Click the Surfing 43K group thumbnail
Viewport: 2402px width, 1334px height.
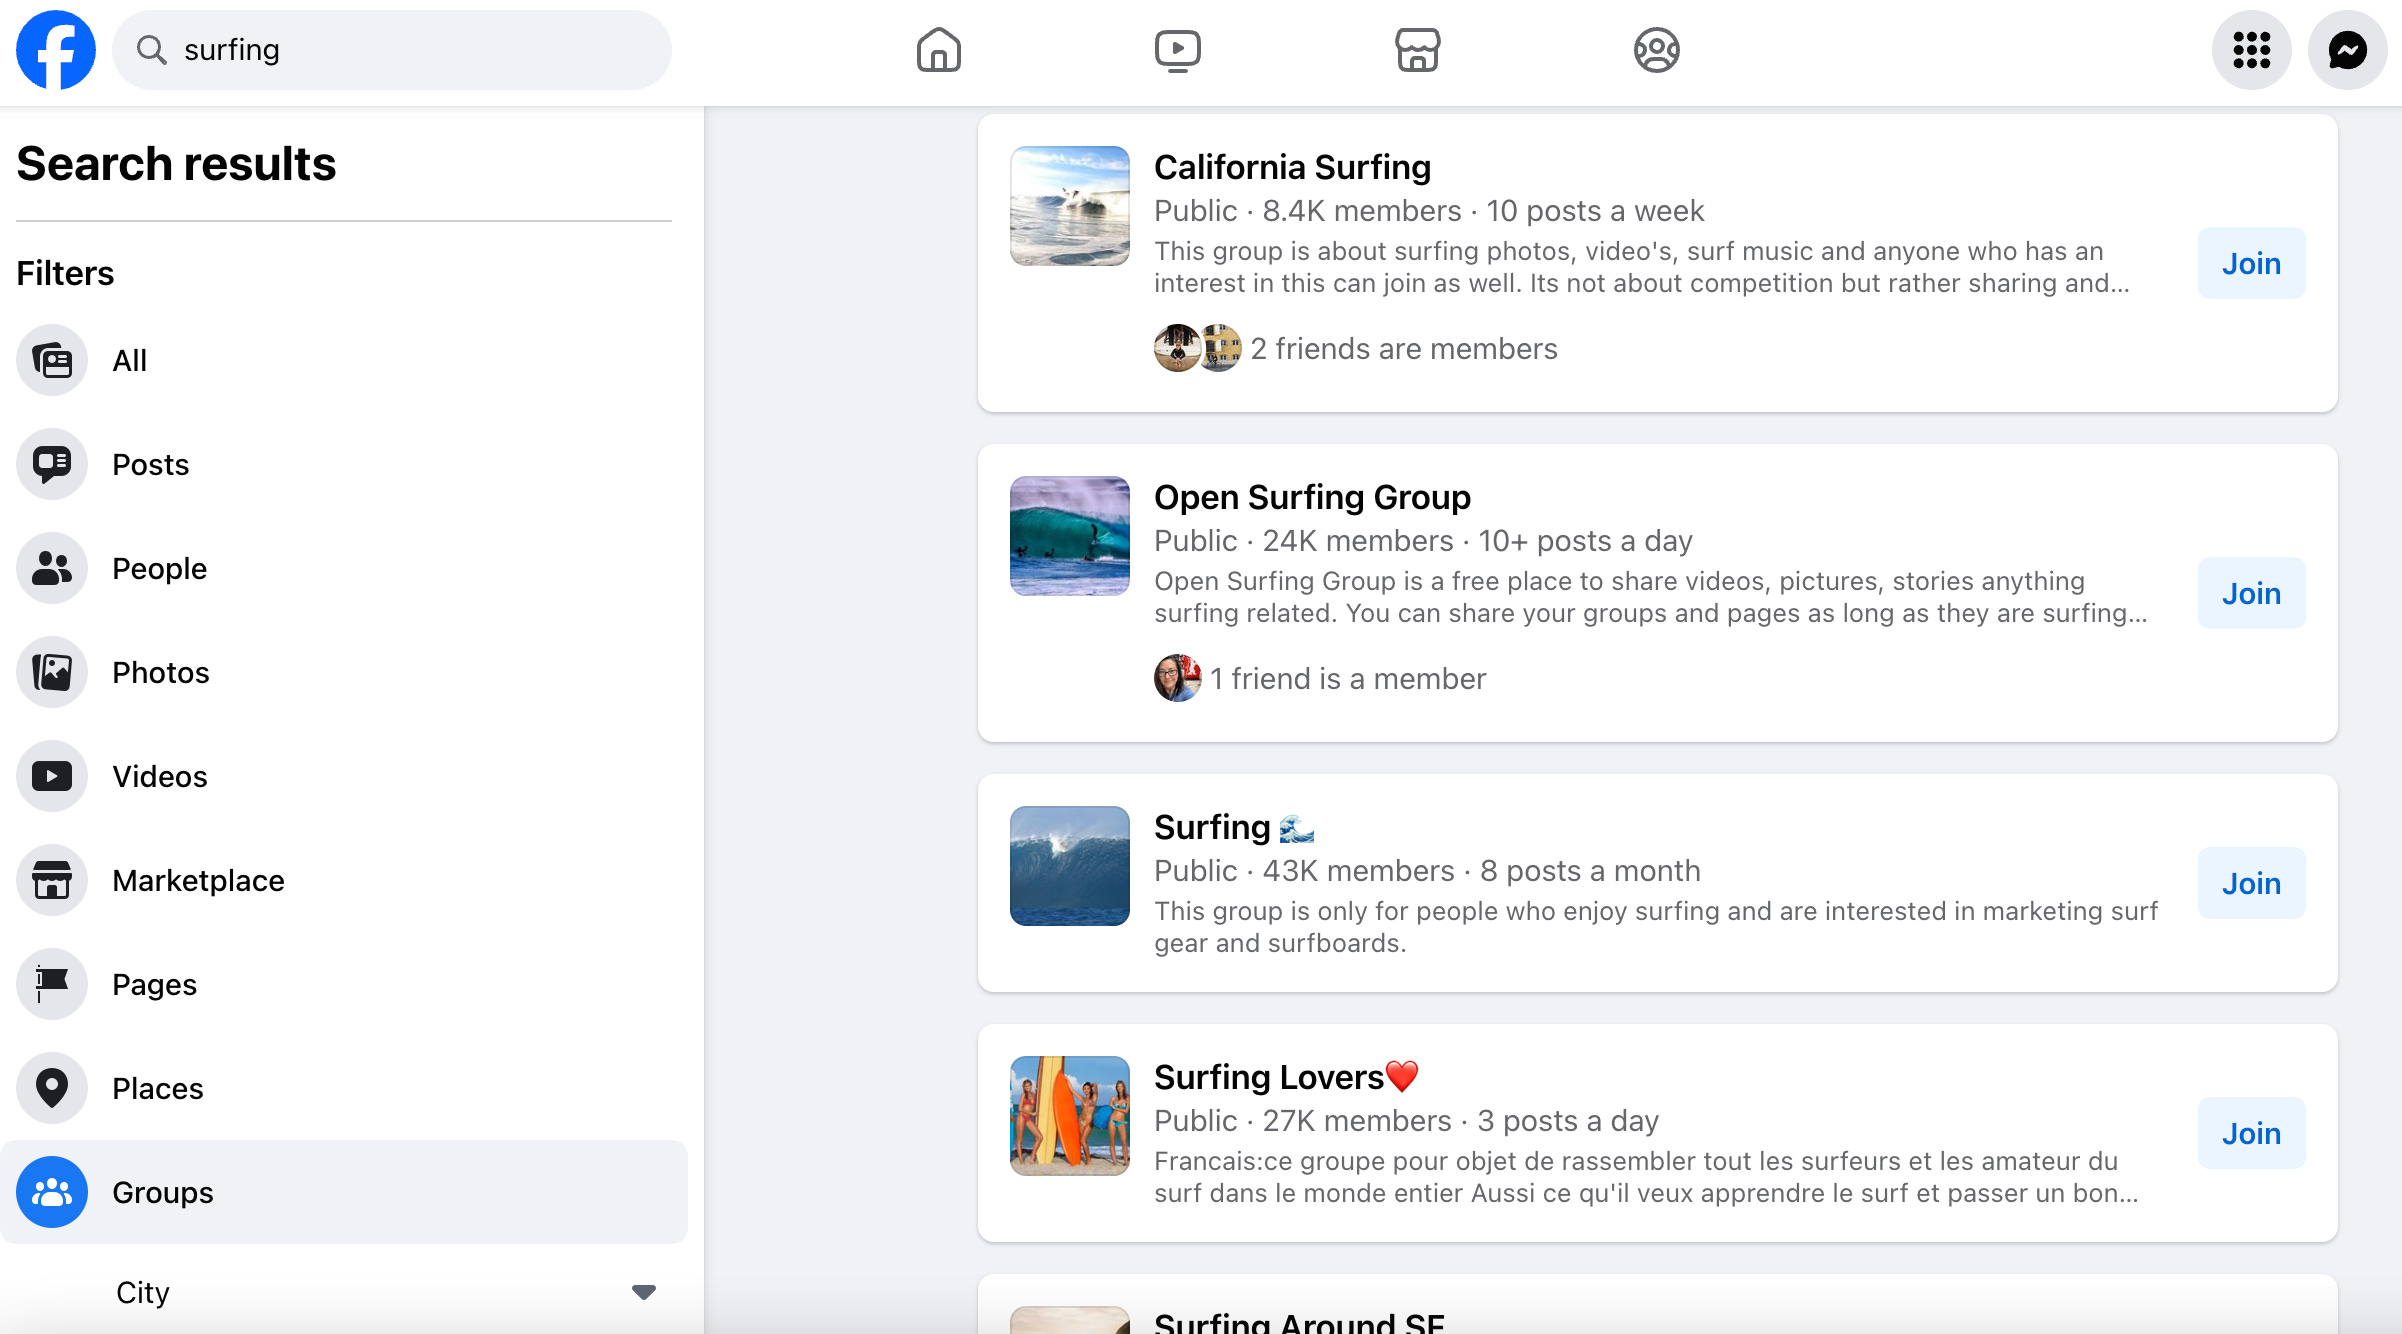(1070, 866)
